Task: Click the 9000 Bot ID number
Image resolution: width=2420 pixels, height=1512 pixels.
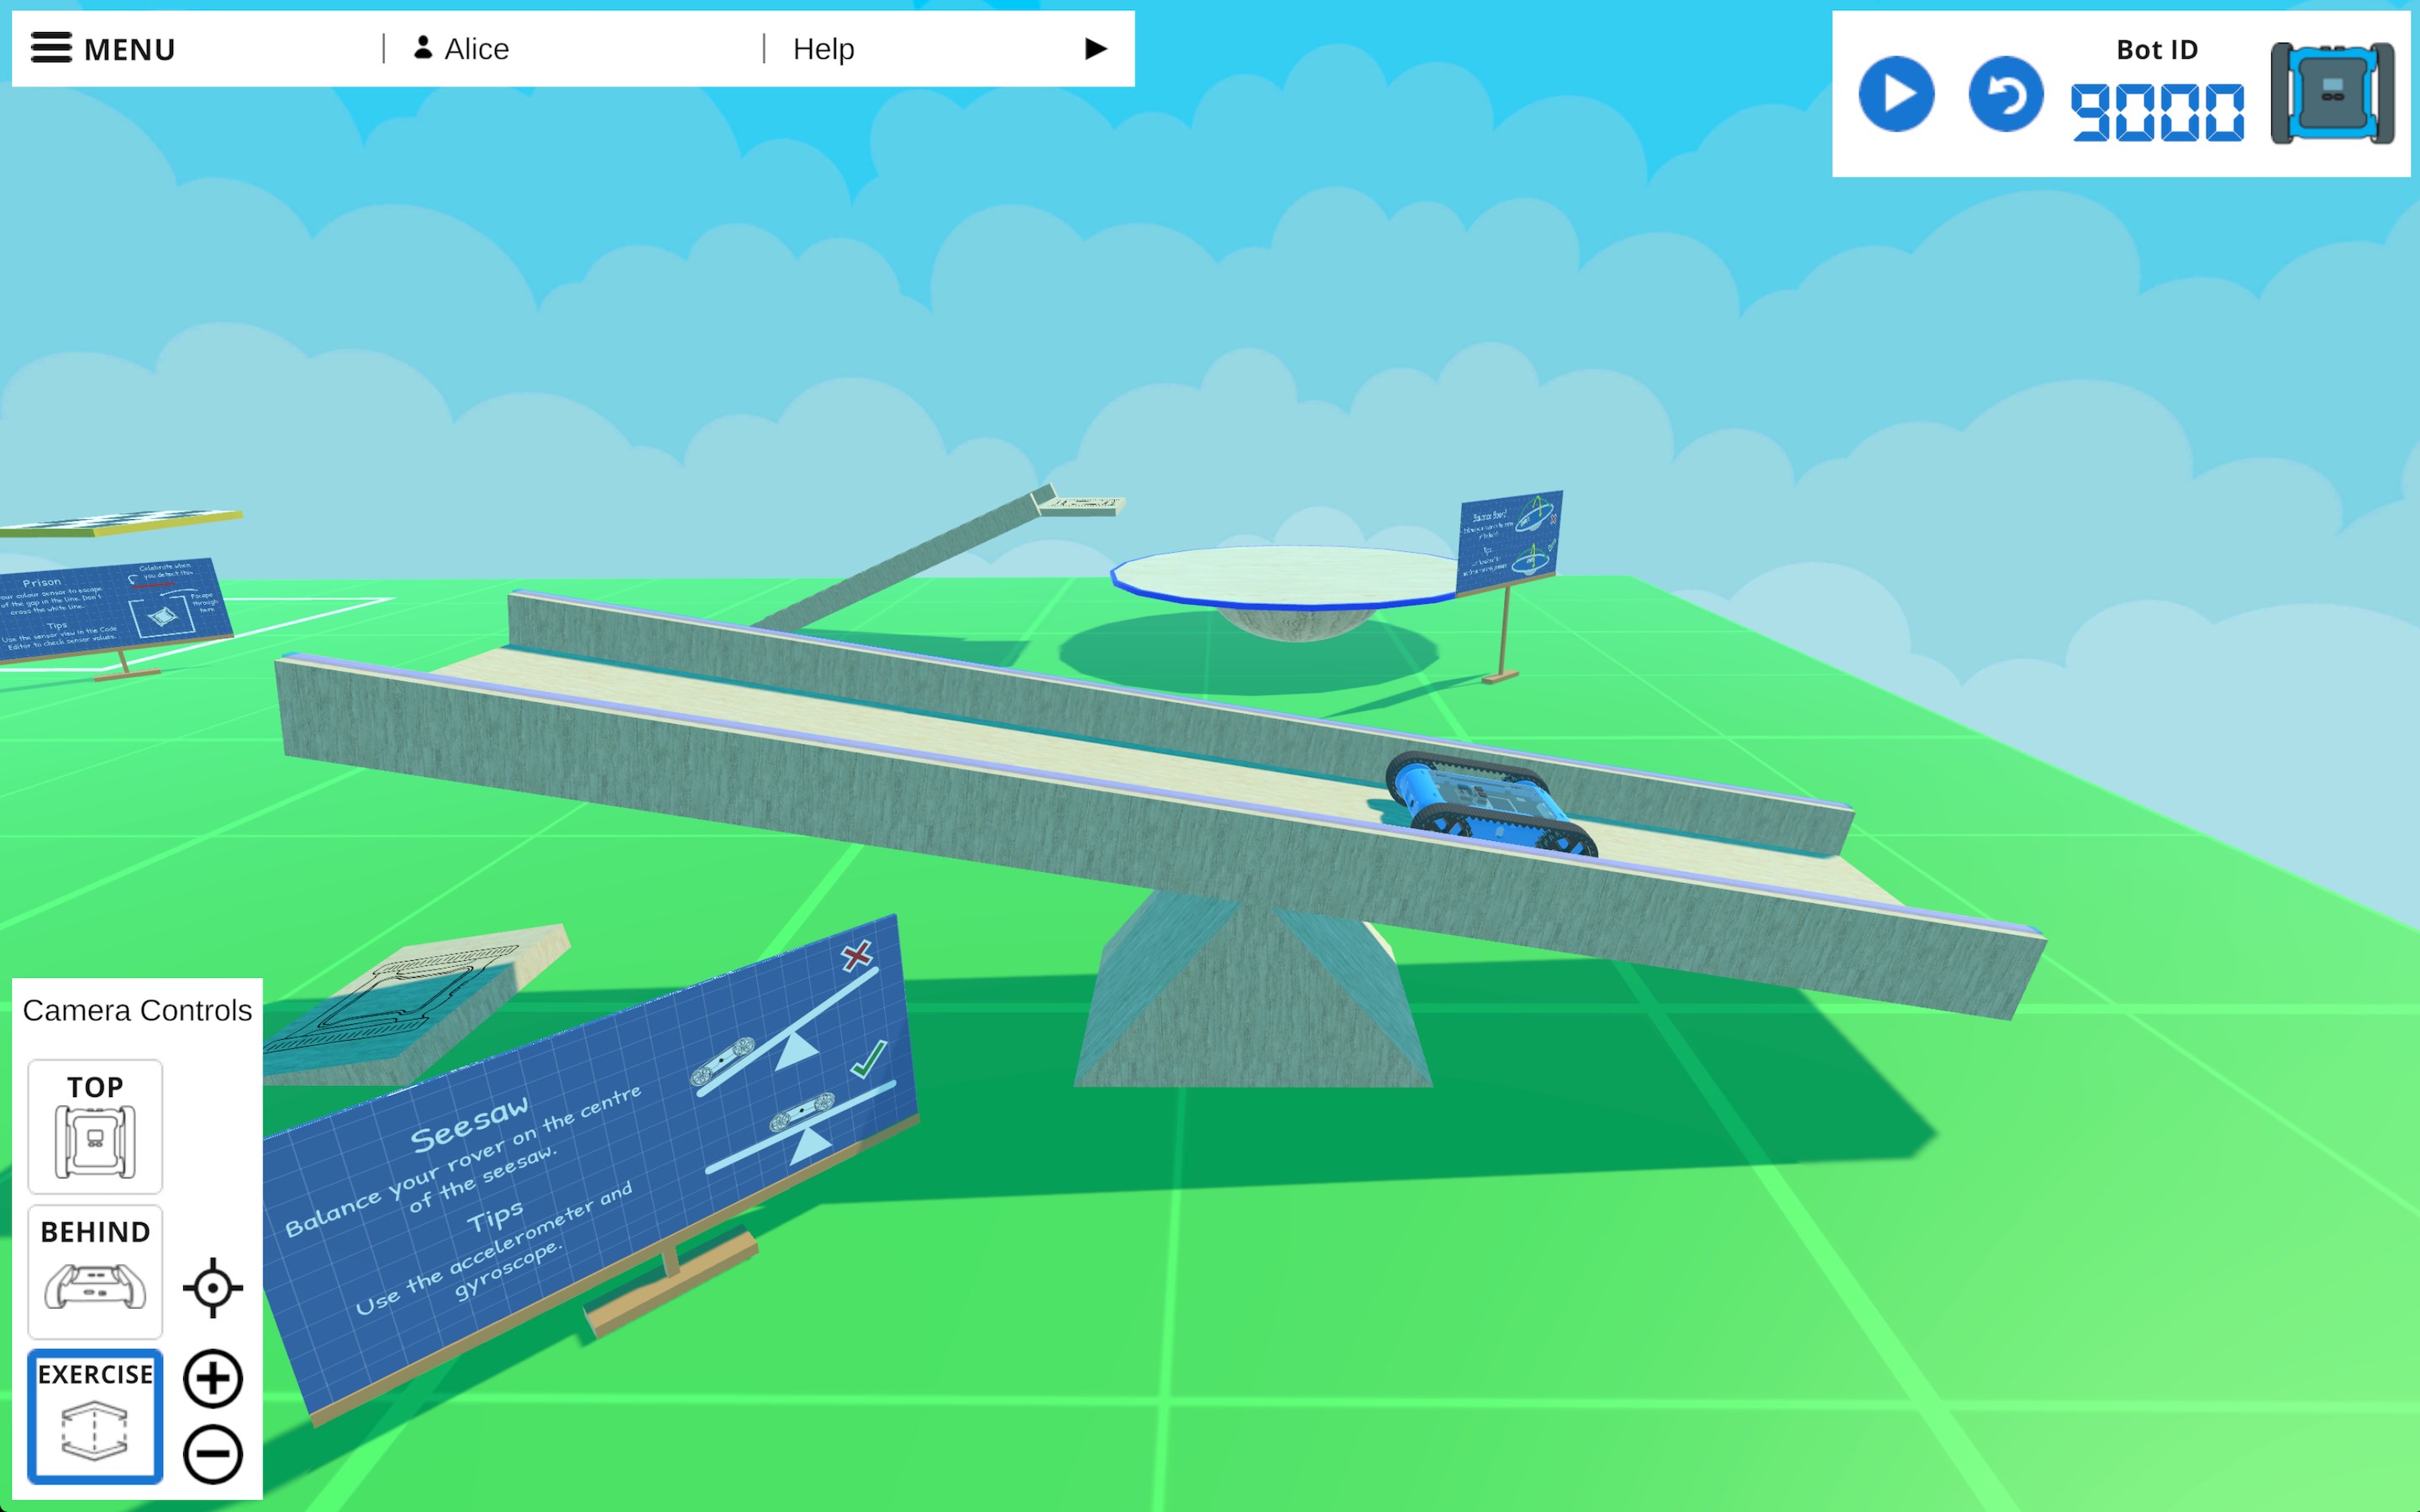Action: (x=2156, y=113)
